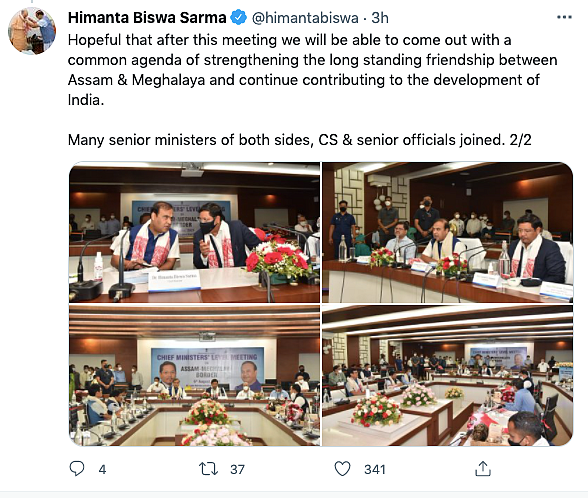Open the 3h timestamp permalink
588x498 pixels.
(x=380, y=18)
